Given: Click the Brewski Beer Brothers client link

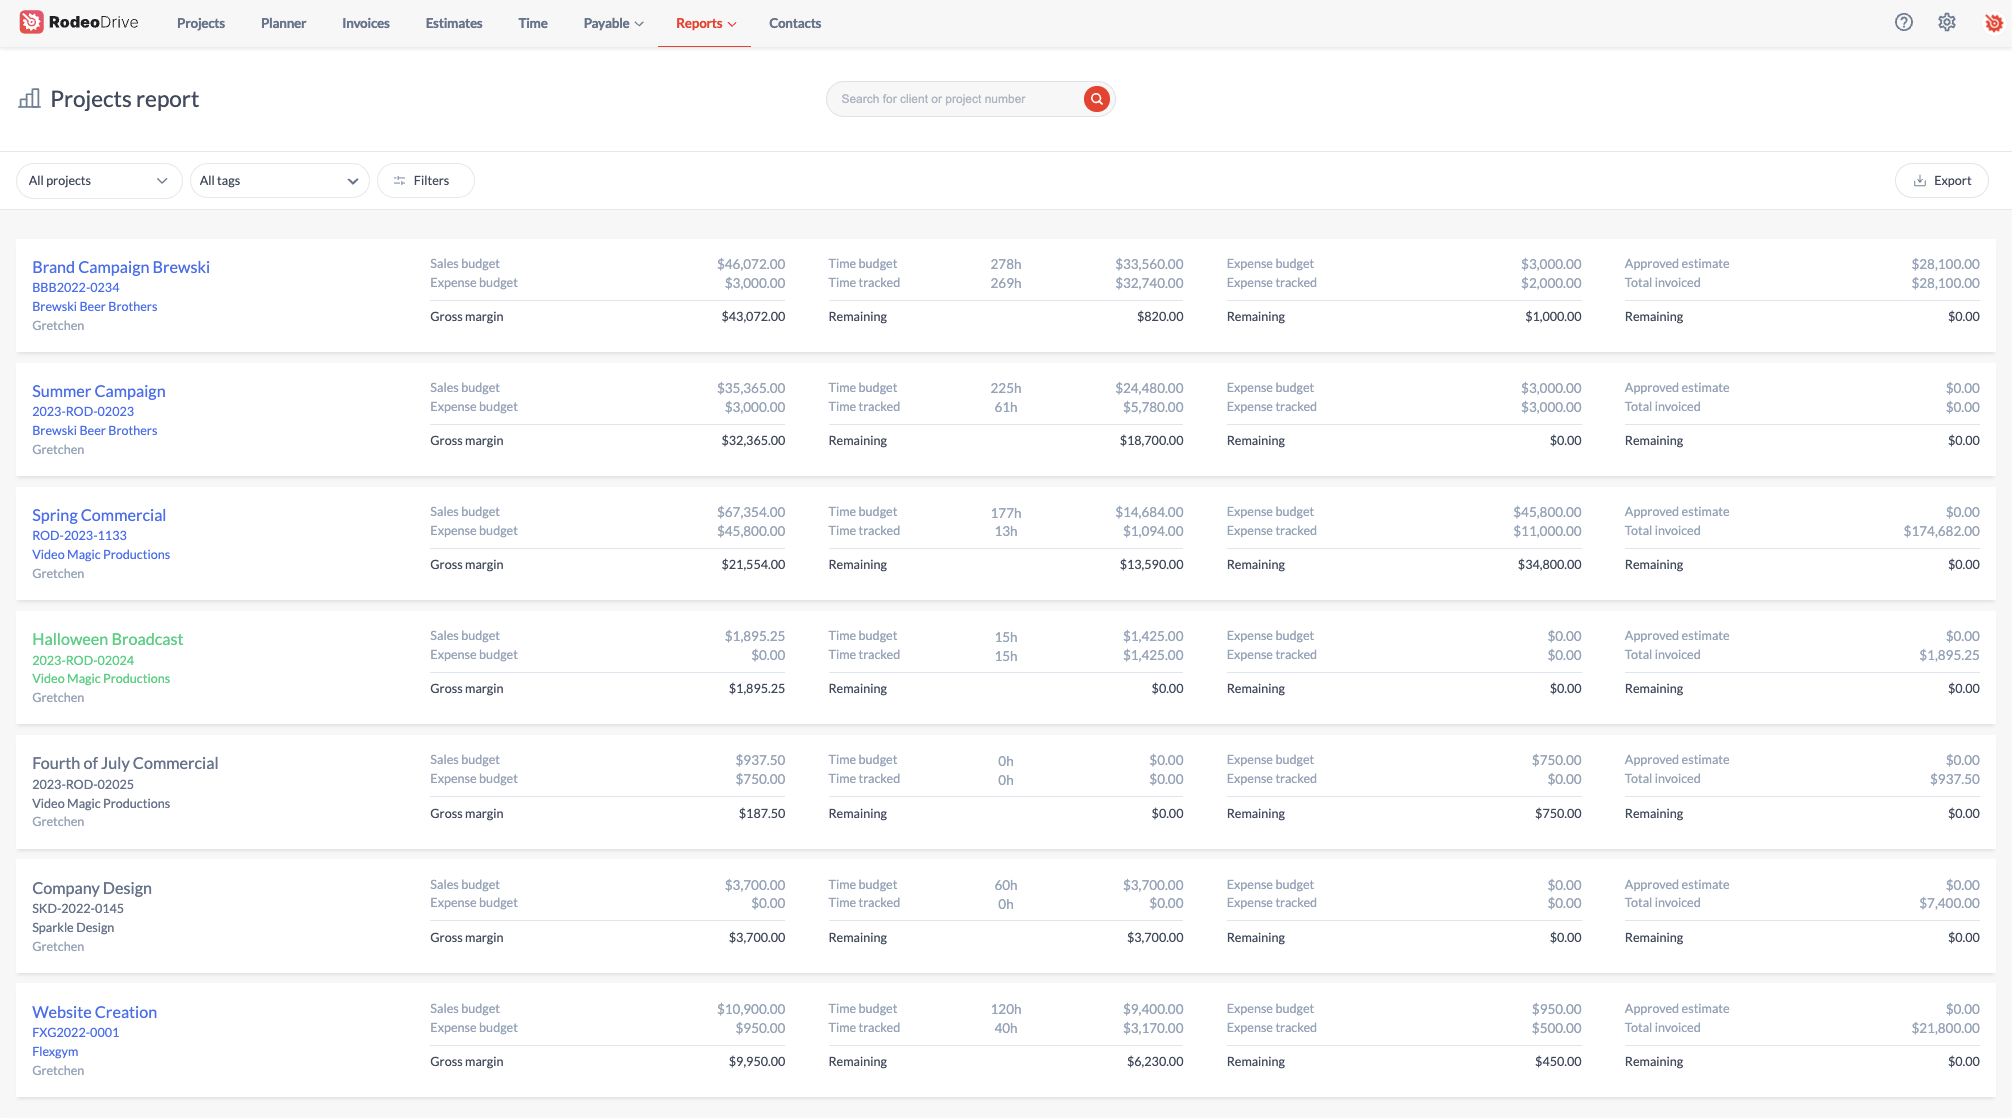Looking at the screenshot, I should click(94, 306).
